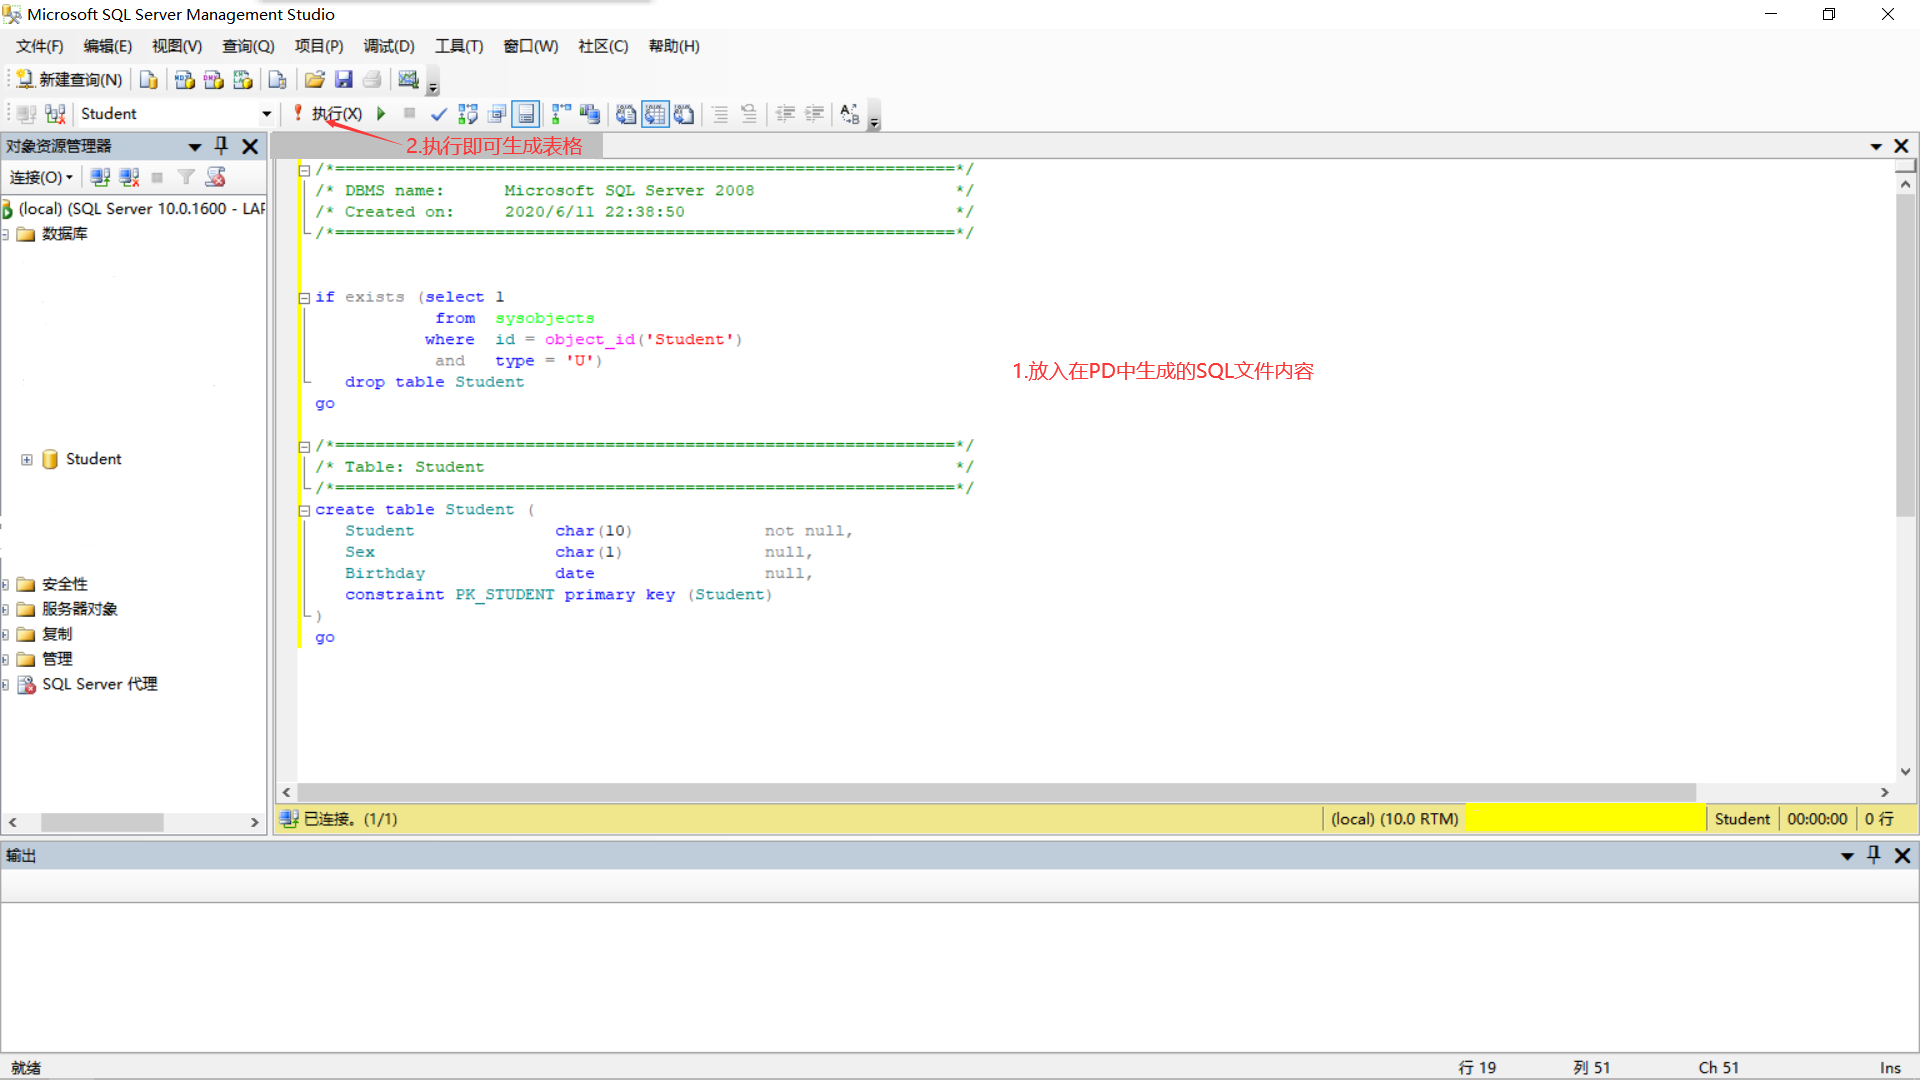This screenshot has height=1080, width=1920.
Task: Decrease indent of selected lines
Action: click(x=785, y=114)
